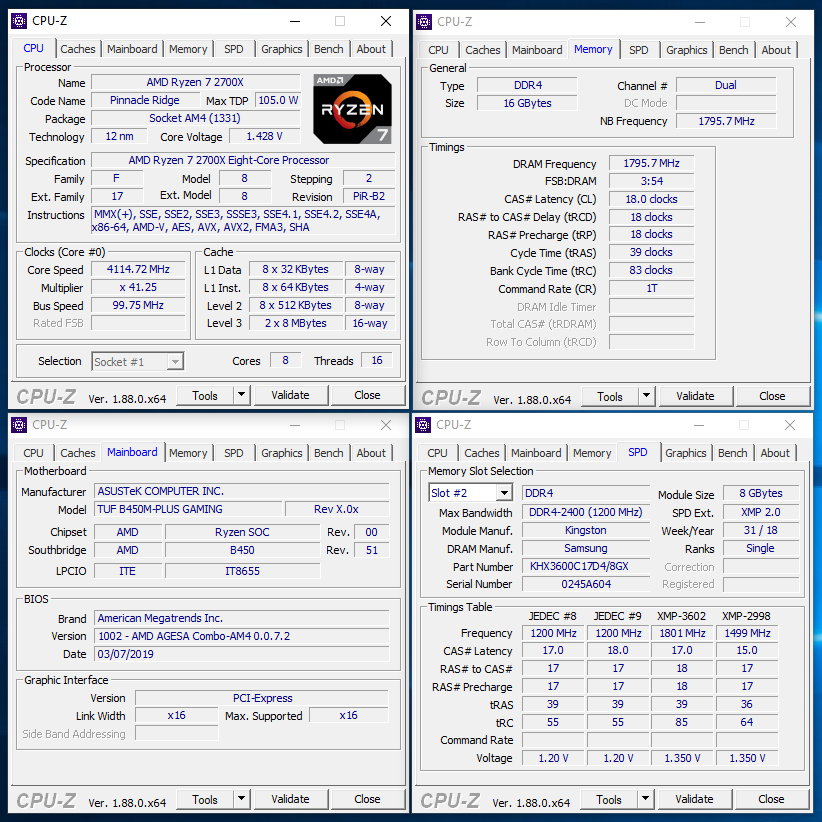Click the CPU-Z icon in the SPD window title bar
Screen dimensions: 822x822
click(423, 425)
